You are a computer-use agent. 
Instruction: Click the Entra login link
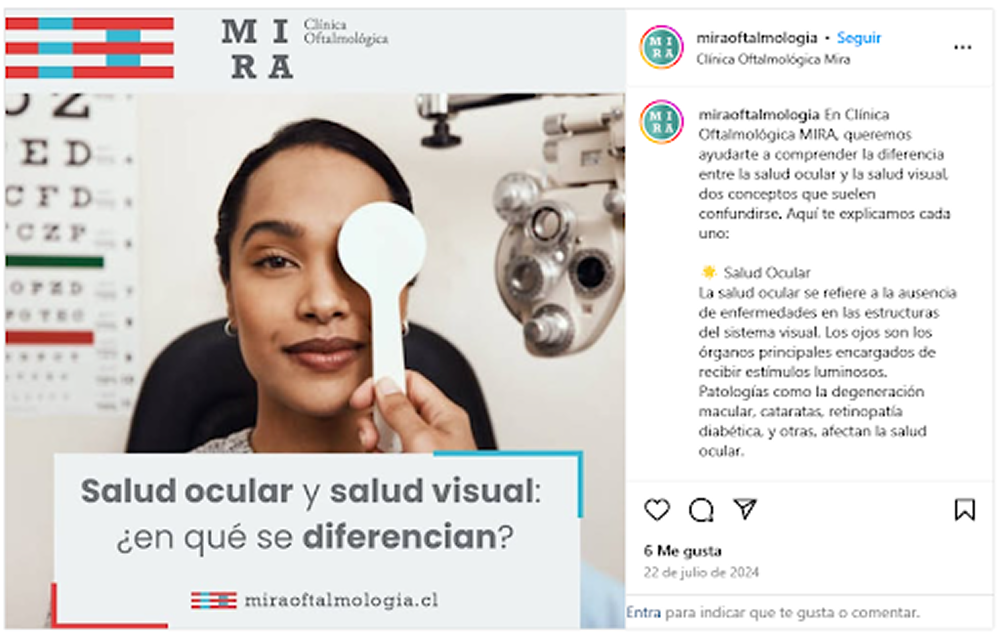tap(643, 613)
